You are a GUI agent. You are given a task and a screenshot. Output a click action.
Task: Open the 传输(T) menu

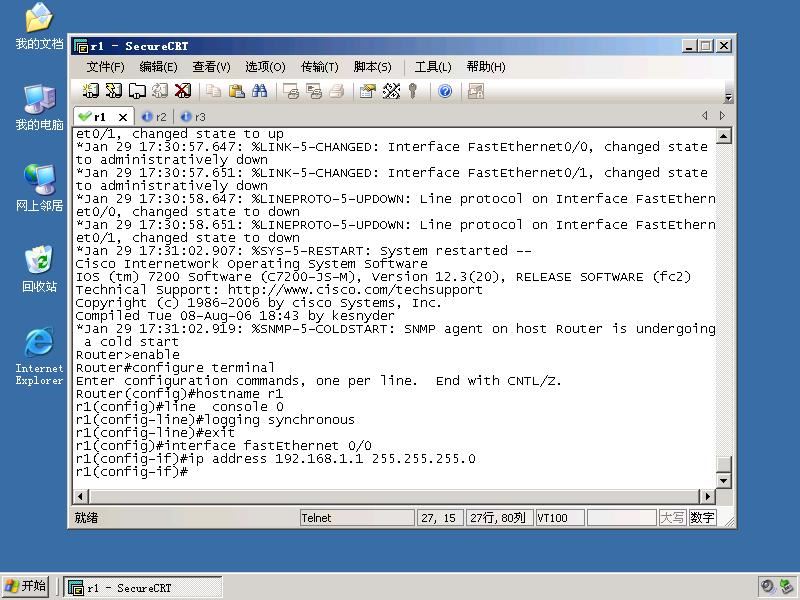click(x=319, y=67)
